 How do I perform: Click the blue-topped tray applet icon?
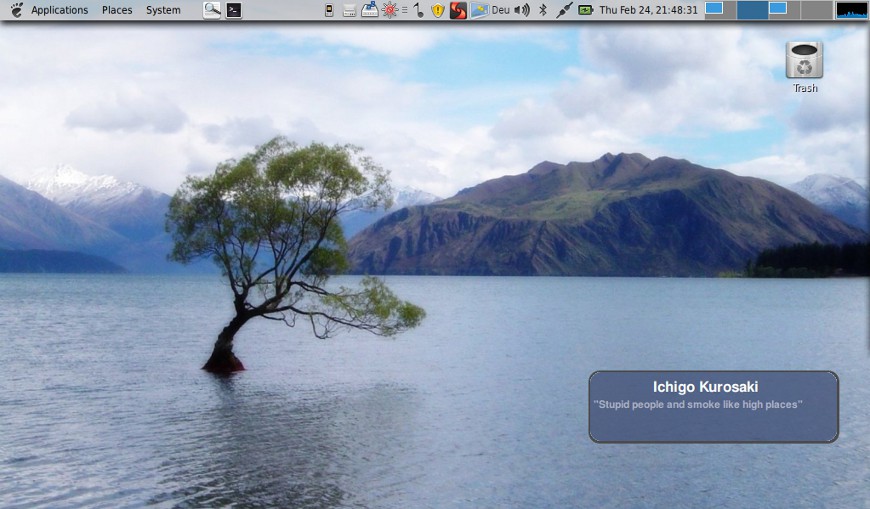click(370, 10)
